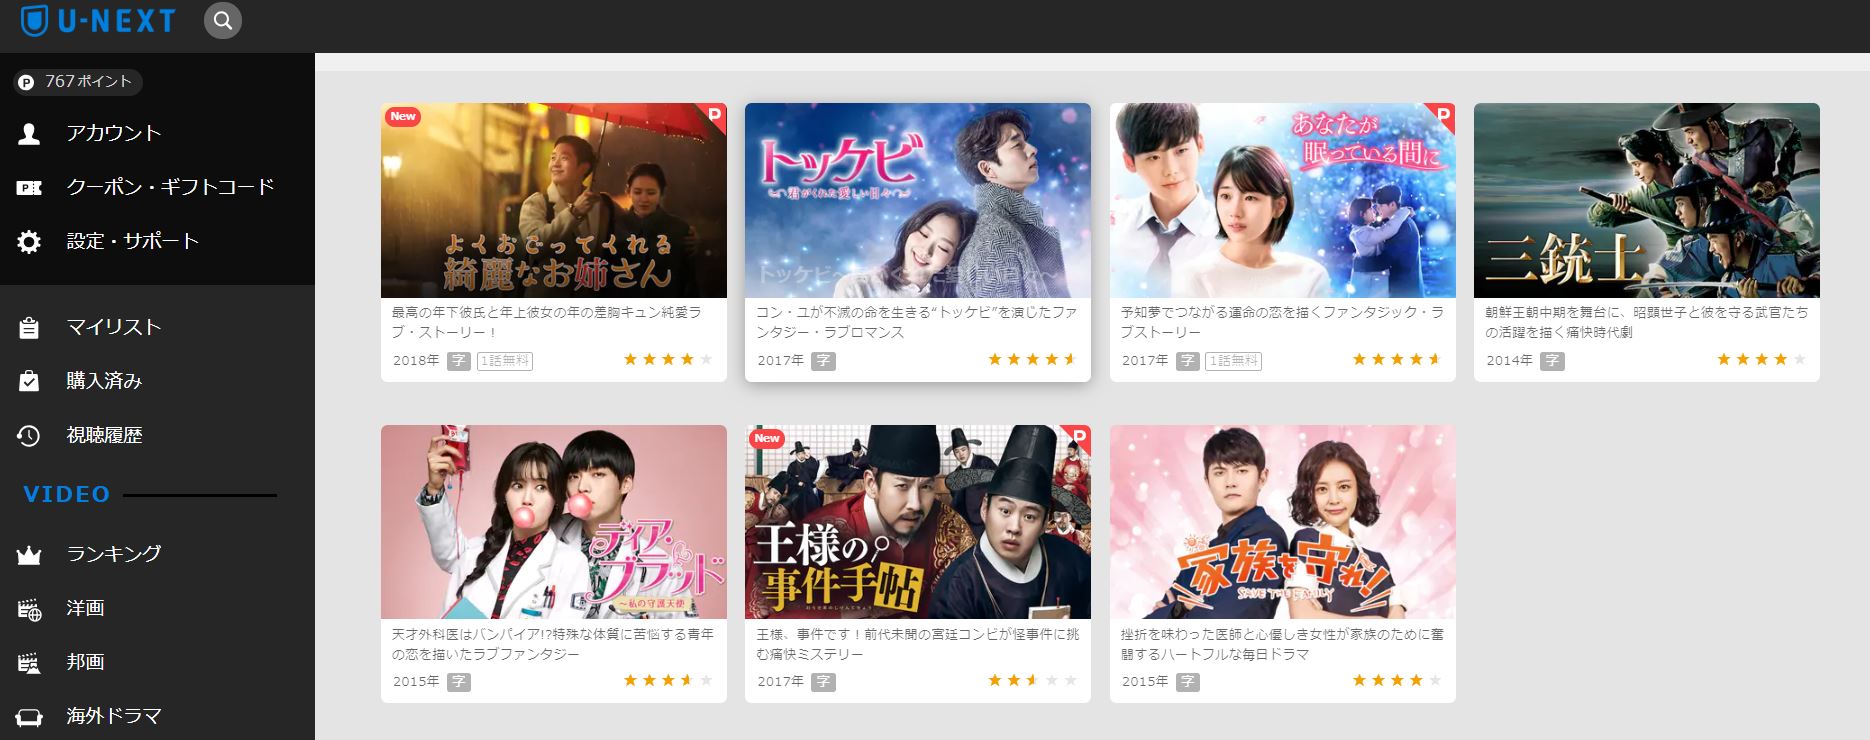This screenshot has width=1870, height=740.
Task: Open the 三銃士 drama thumbnail
Action: point(1647,200)
